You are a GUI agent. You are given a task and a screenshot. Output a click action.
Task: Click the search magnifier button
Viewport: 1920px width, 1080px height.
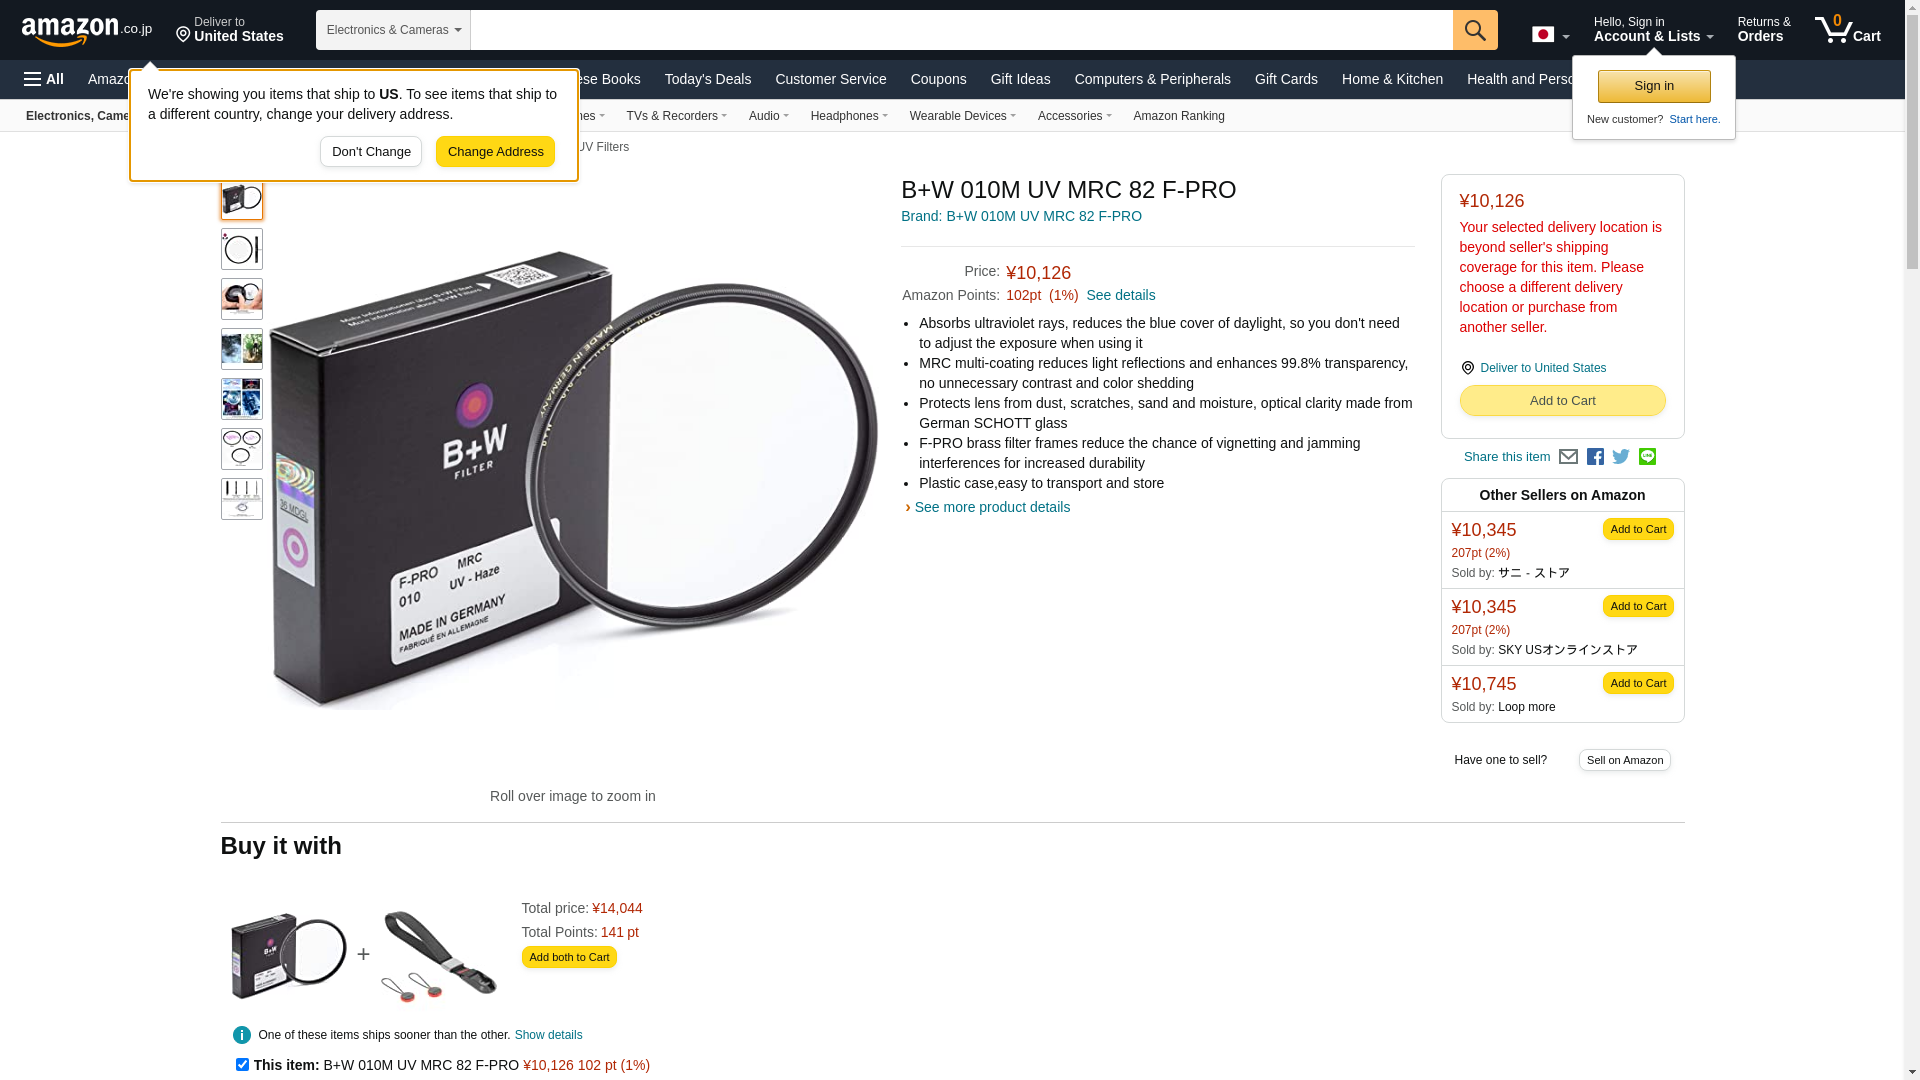pyautogui.click(x=1475, y=30)
